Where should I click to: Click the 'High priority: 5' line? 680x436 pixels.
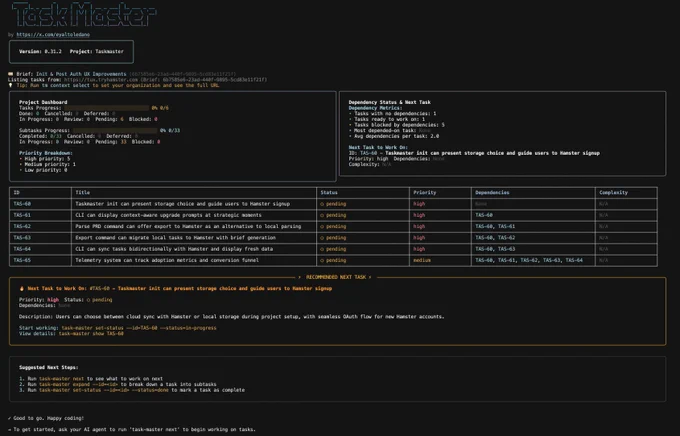(x=45, y=159)
